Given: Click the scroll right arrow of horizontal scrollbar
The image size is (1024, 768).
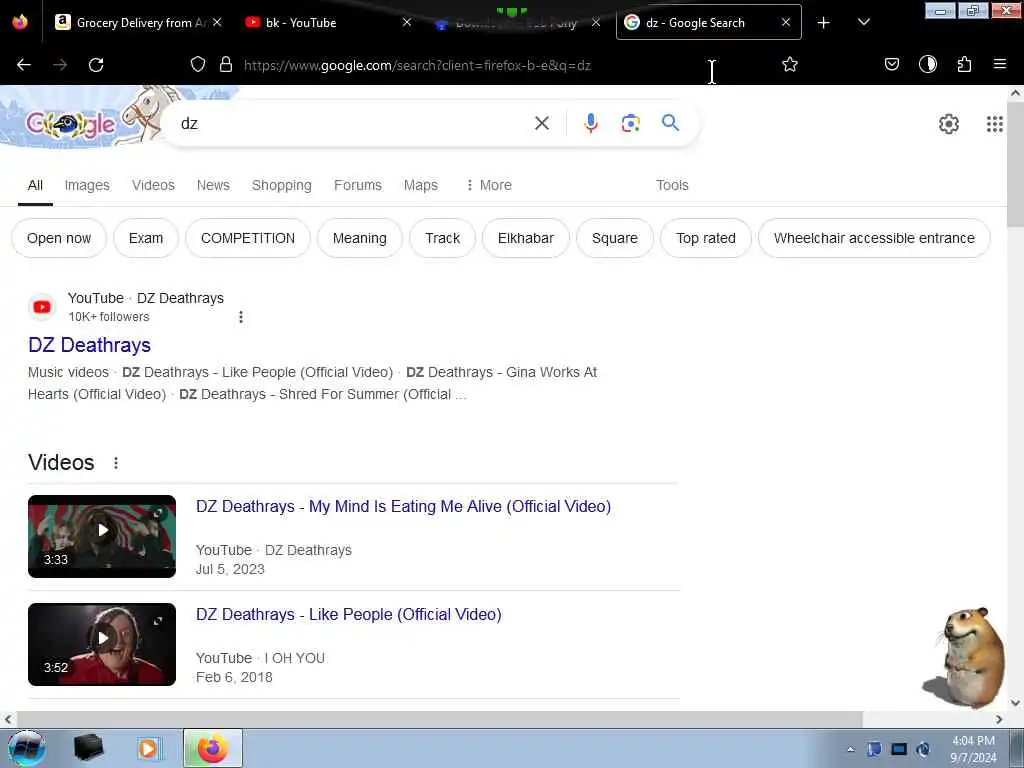Looking at the screenshot, I should click(999, 719).
